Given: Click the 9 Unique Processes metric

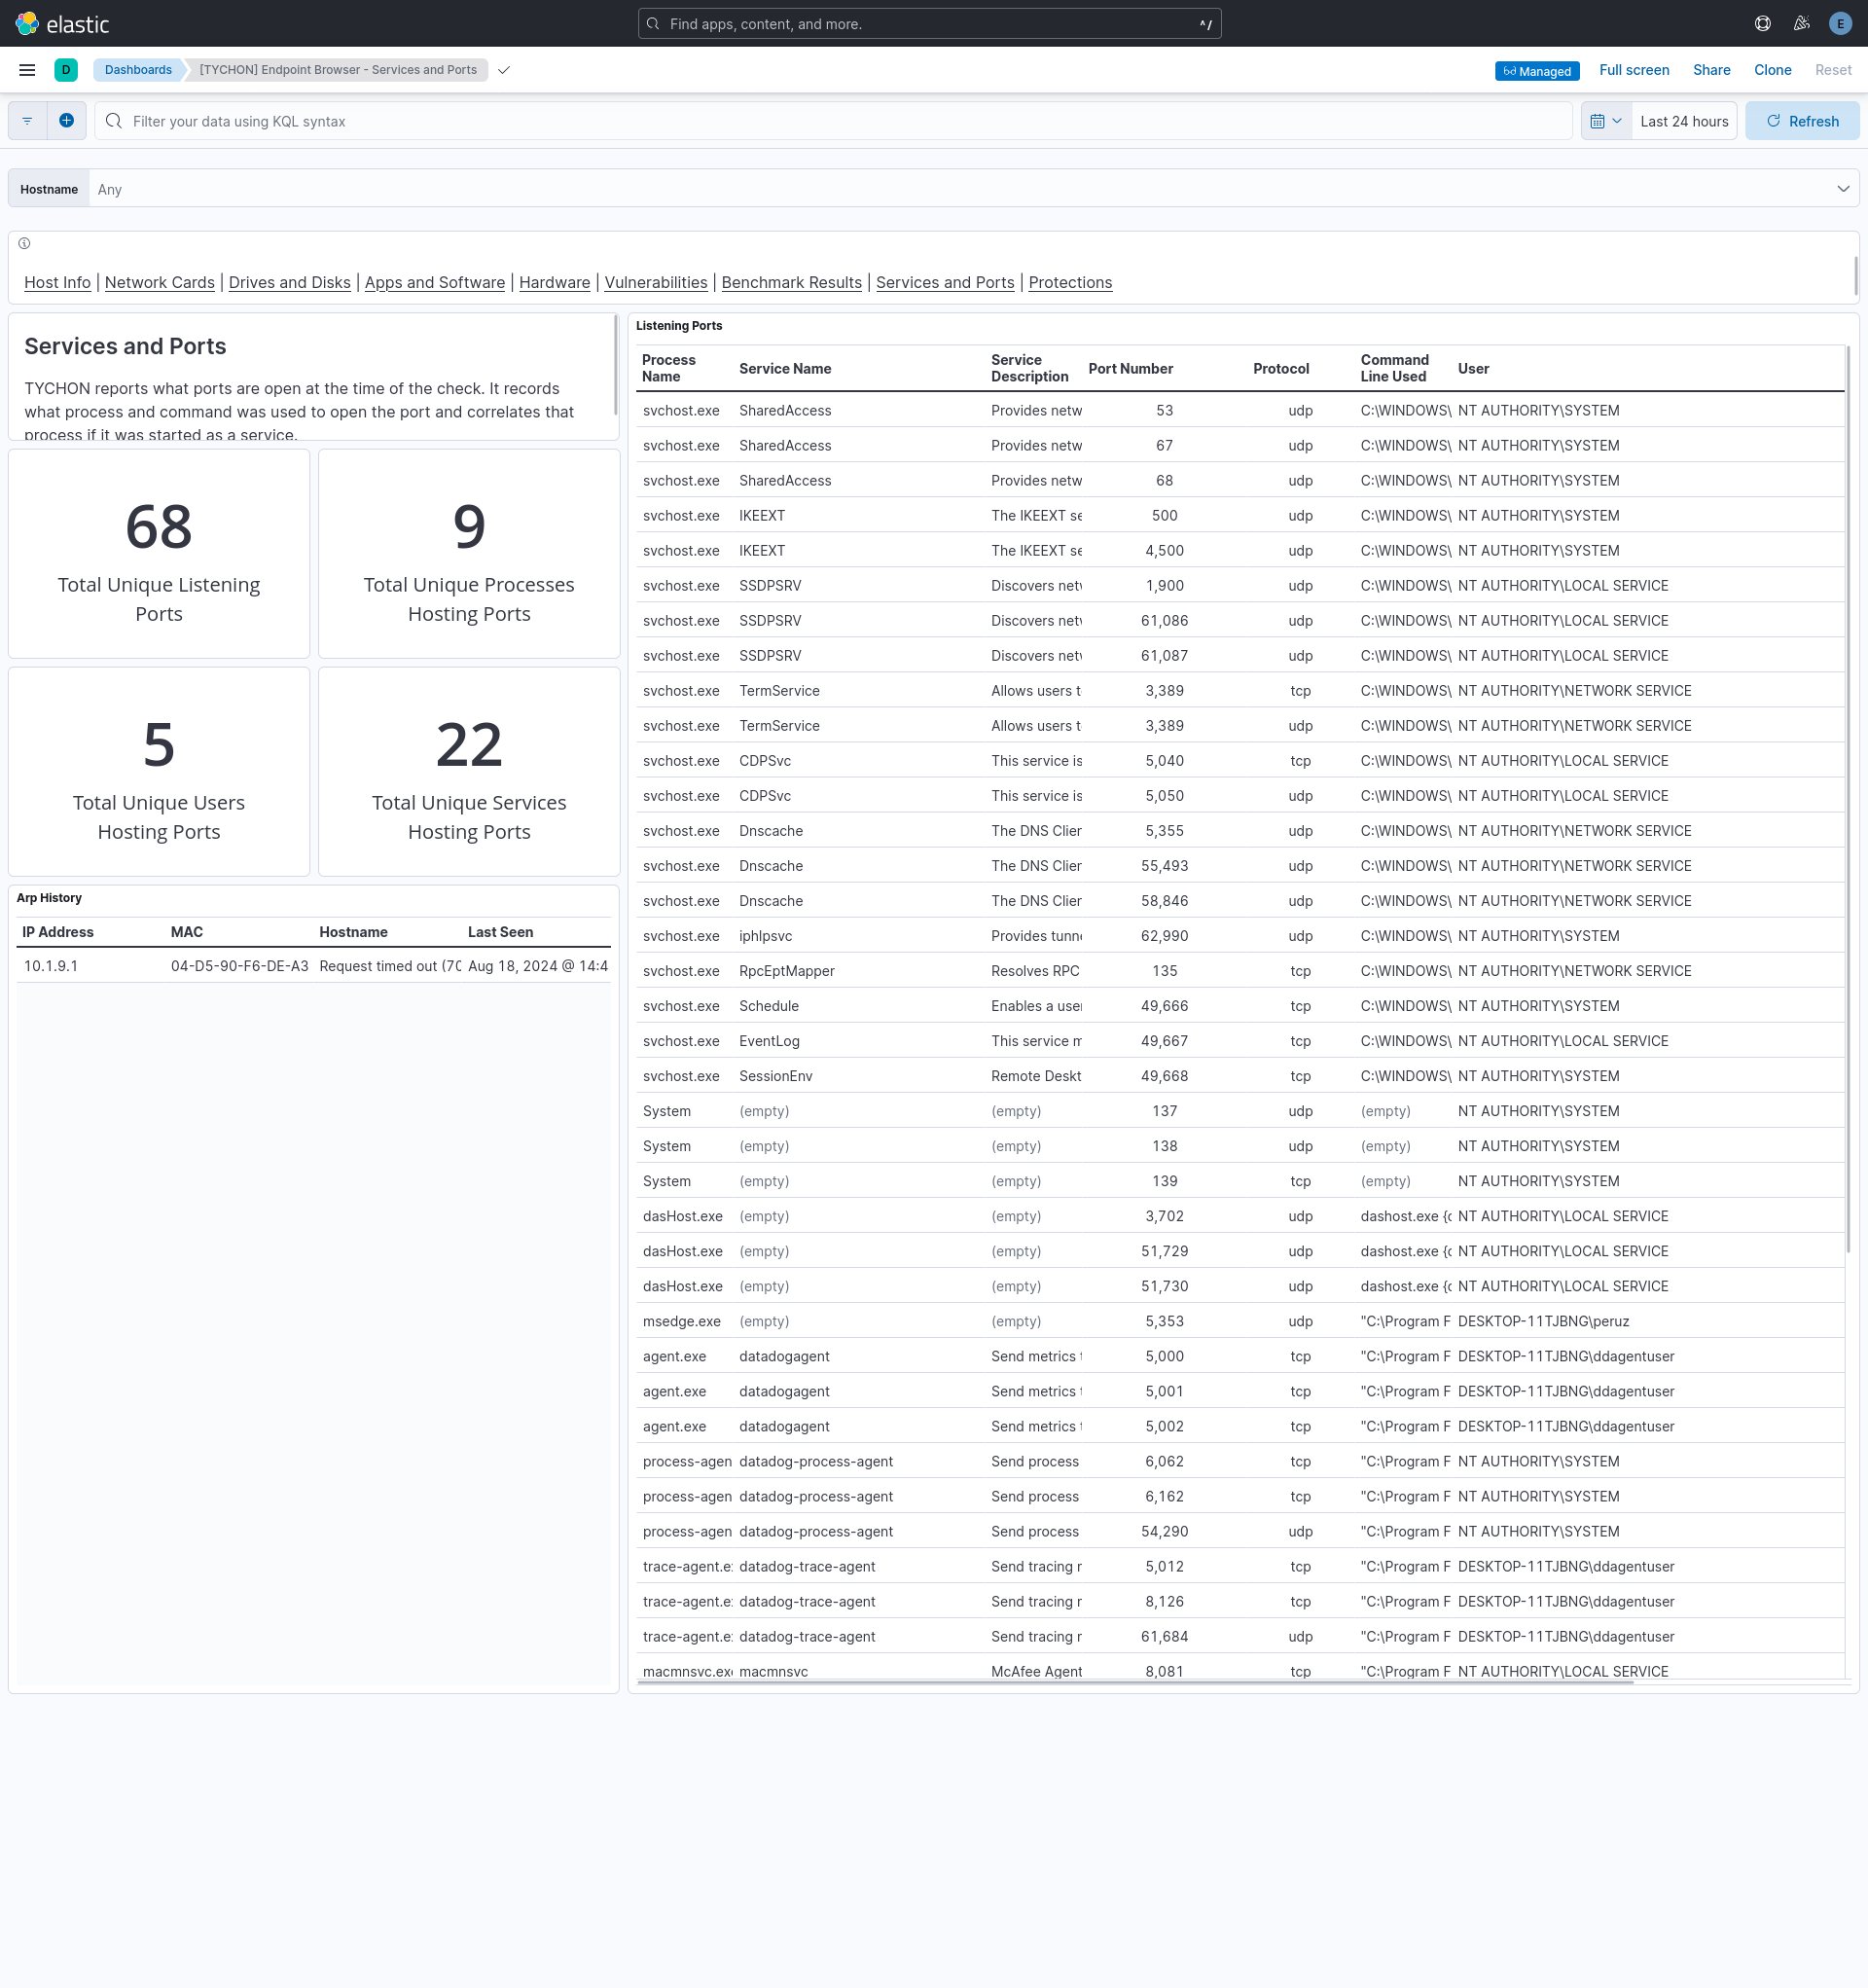Looking at the screenshot, I should click(x=469, y=554).
